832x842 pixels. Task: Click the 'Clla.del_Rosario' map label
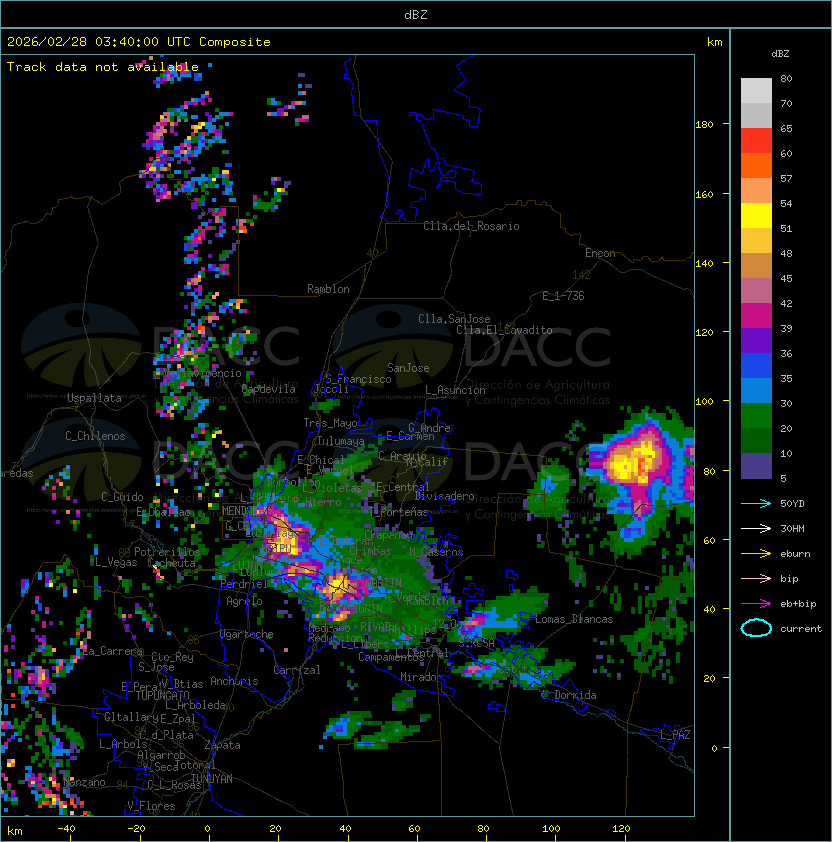pyautogui.click(x=471, y=226)
